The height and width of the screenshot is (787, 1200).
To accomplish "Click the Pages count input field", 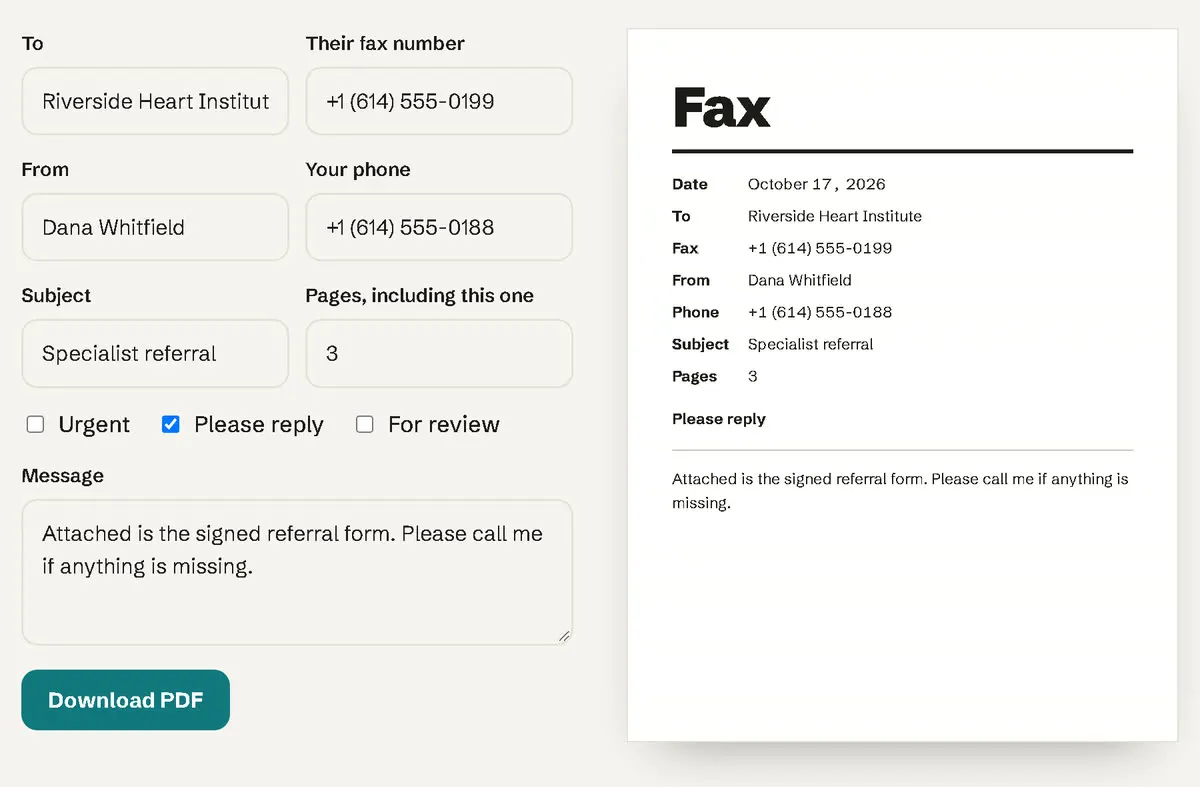I will point(439,353).
